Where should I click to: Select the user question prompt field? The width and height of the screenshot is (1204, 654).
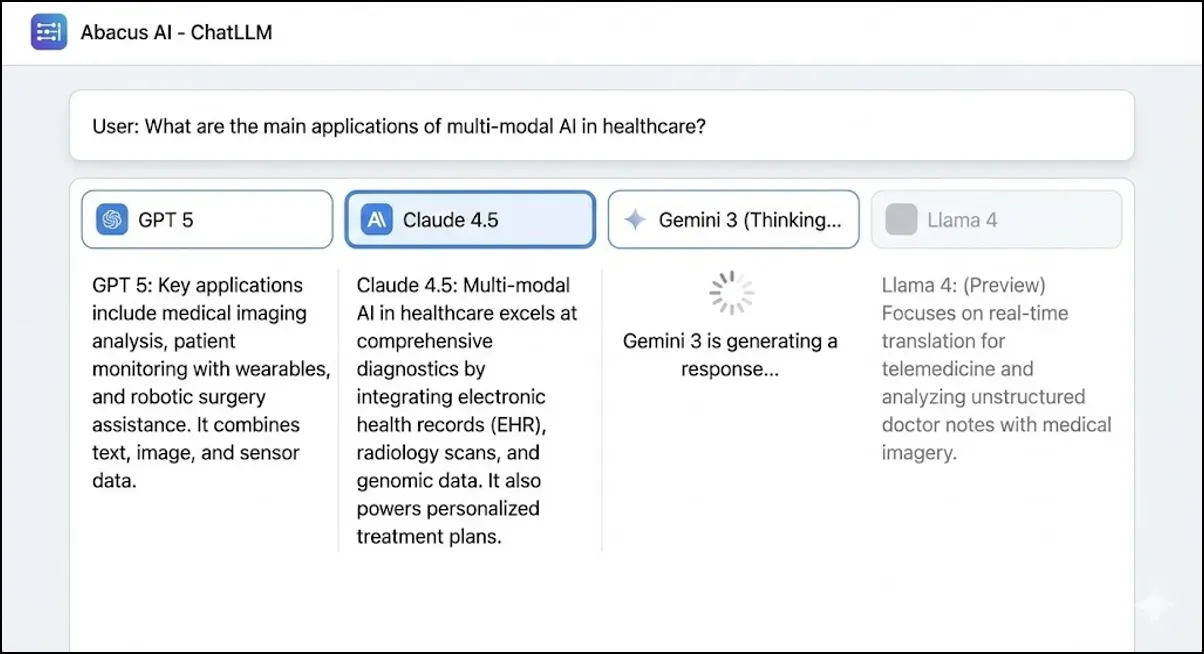[602, 126]
